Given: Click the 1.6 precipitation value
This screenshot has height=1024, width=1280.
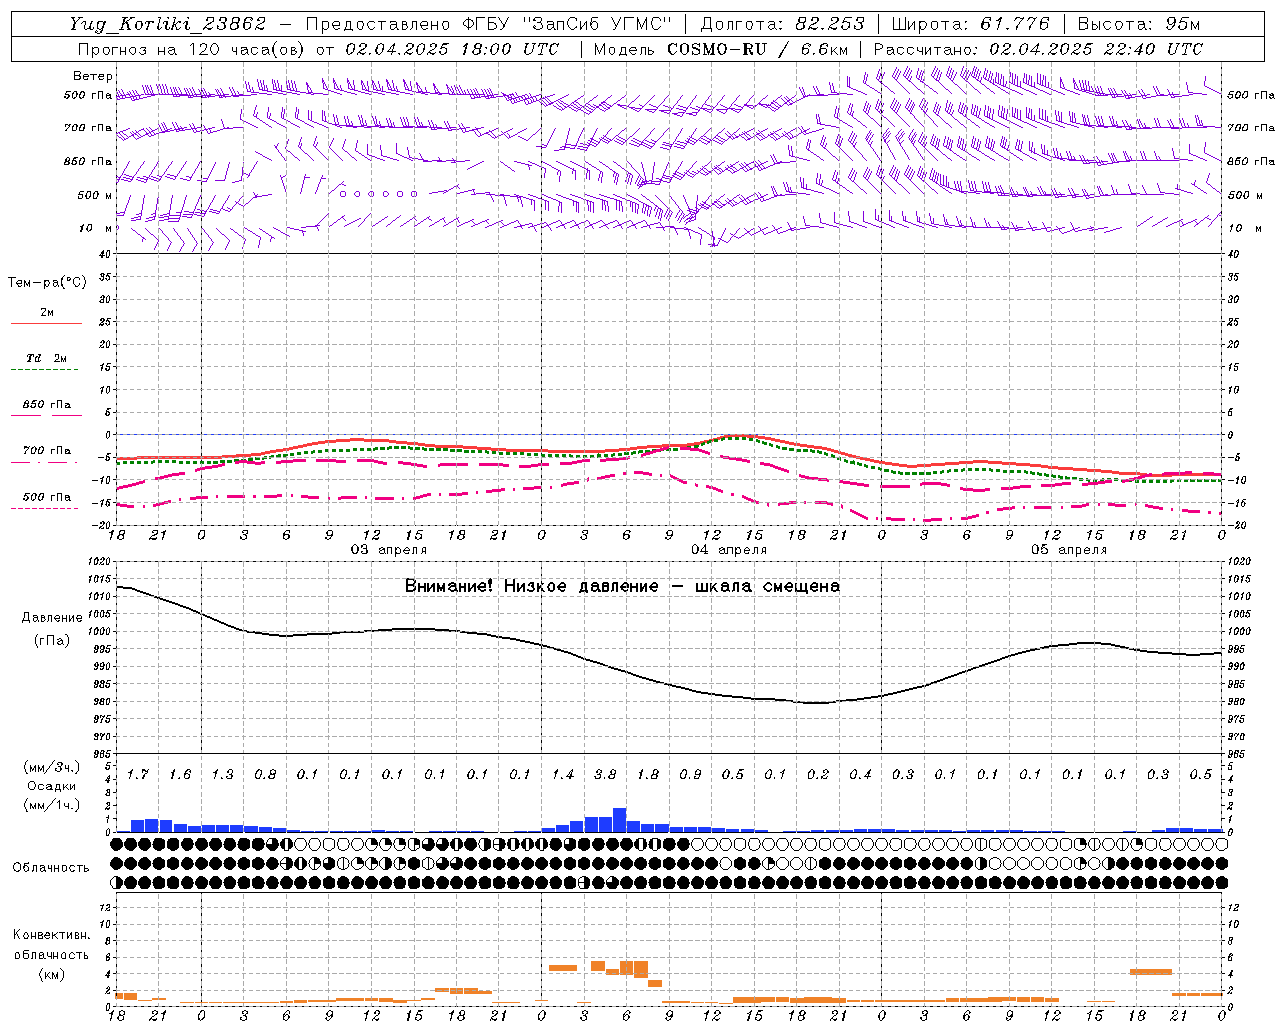Looking at the screenshot, I should pyautogui.click(x=180, y=774).
